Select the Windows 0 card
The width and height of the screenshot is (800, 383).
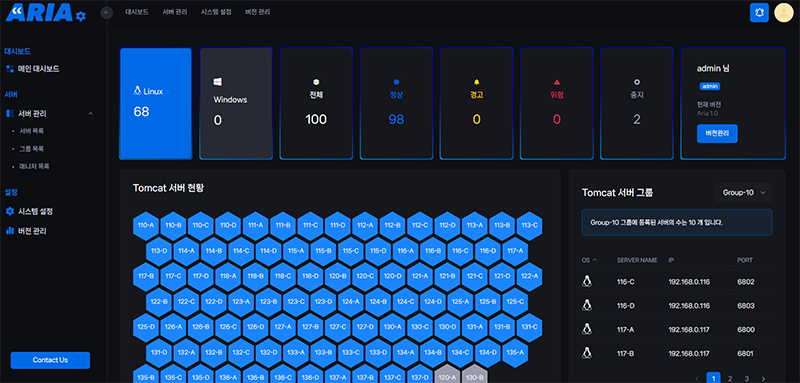[x=236, y=104]
